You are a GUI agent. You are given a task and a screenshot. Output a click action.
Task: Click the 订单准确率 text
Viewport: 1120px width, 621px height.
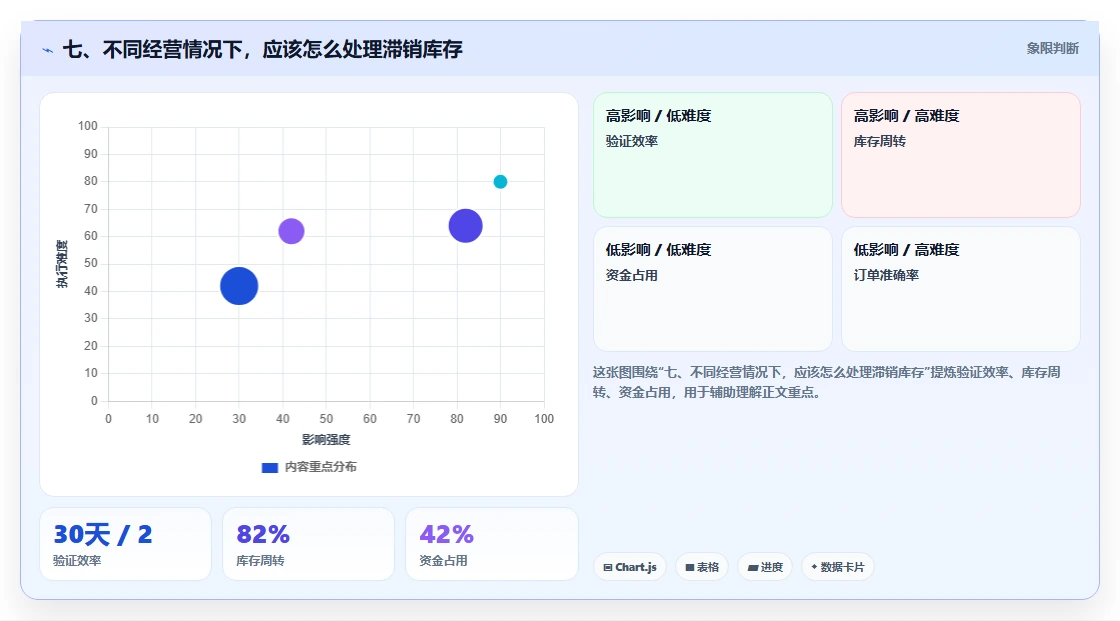[x=886, y=275]
